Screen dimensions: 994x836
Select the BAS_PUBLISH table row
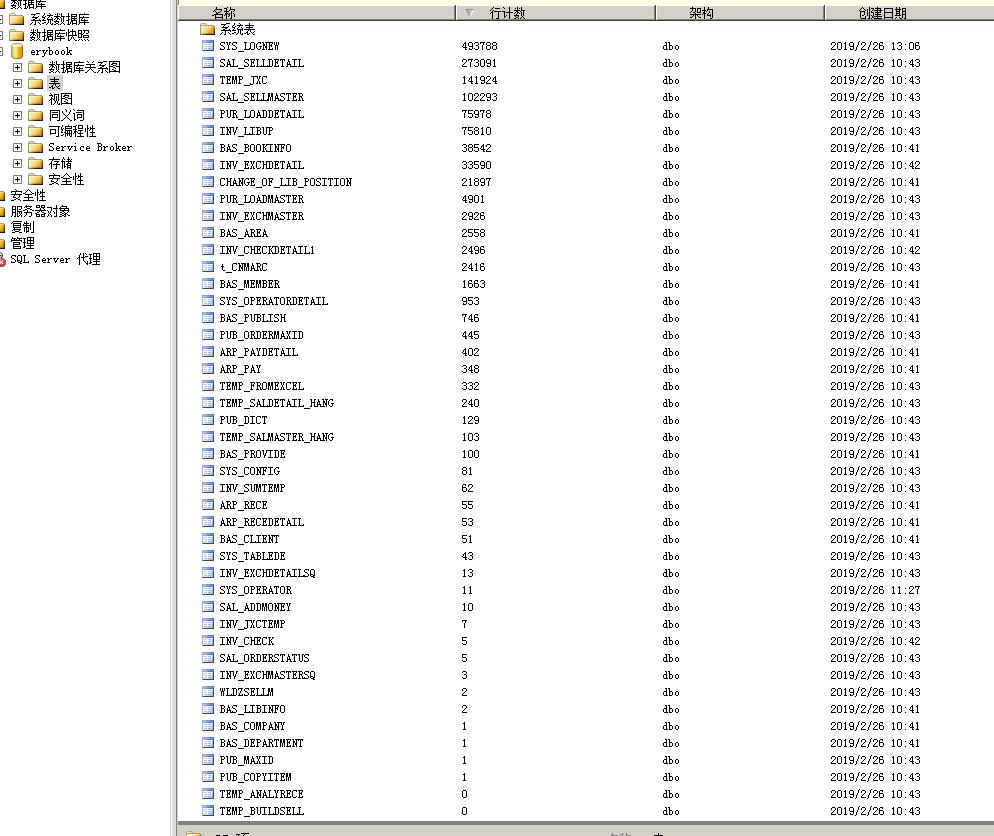(252, 318)
